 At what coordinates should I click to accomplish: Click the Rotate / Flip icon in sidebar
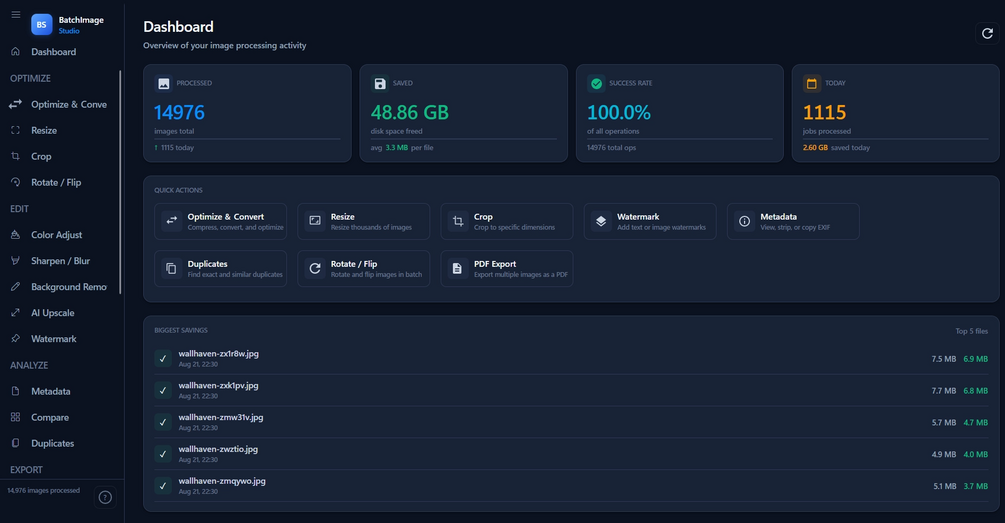(15, 182)
